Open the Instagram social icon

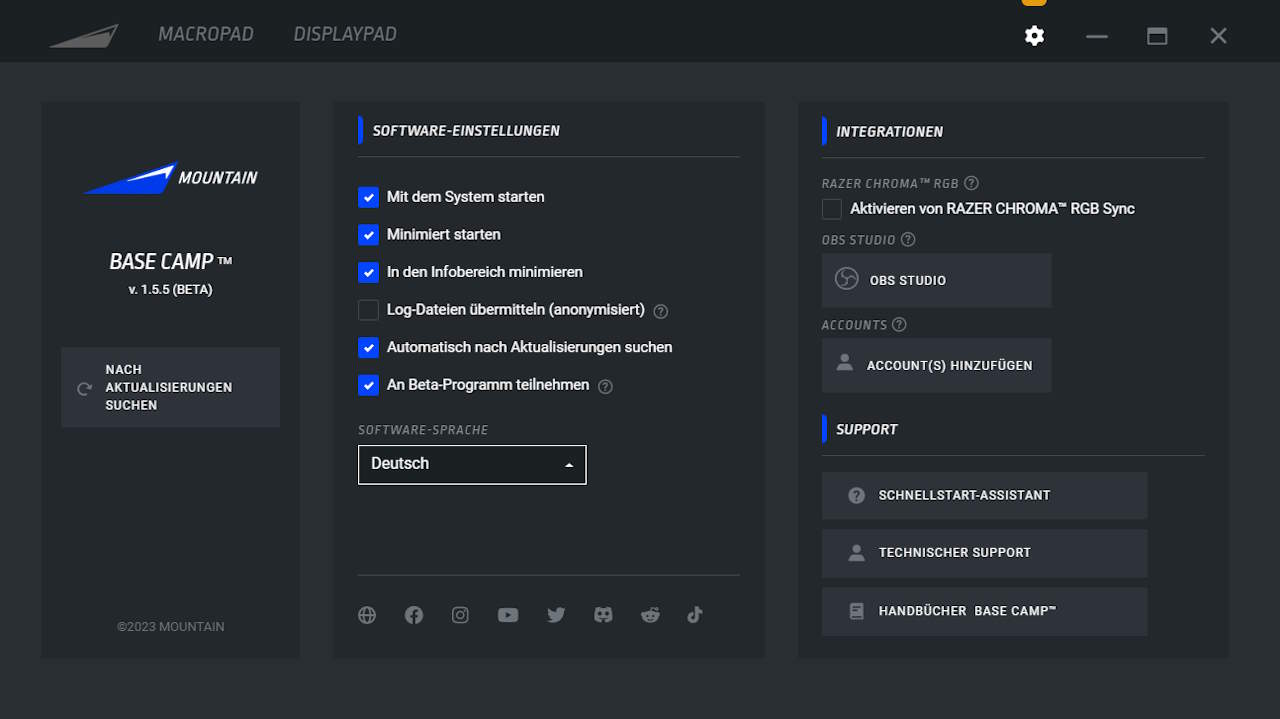(x=460, y=615)
